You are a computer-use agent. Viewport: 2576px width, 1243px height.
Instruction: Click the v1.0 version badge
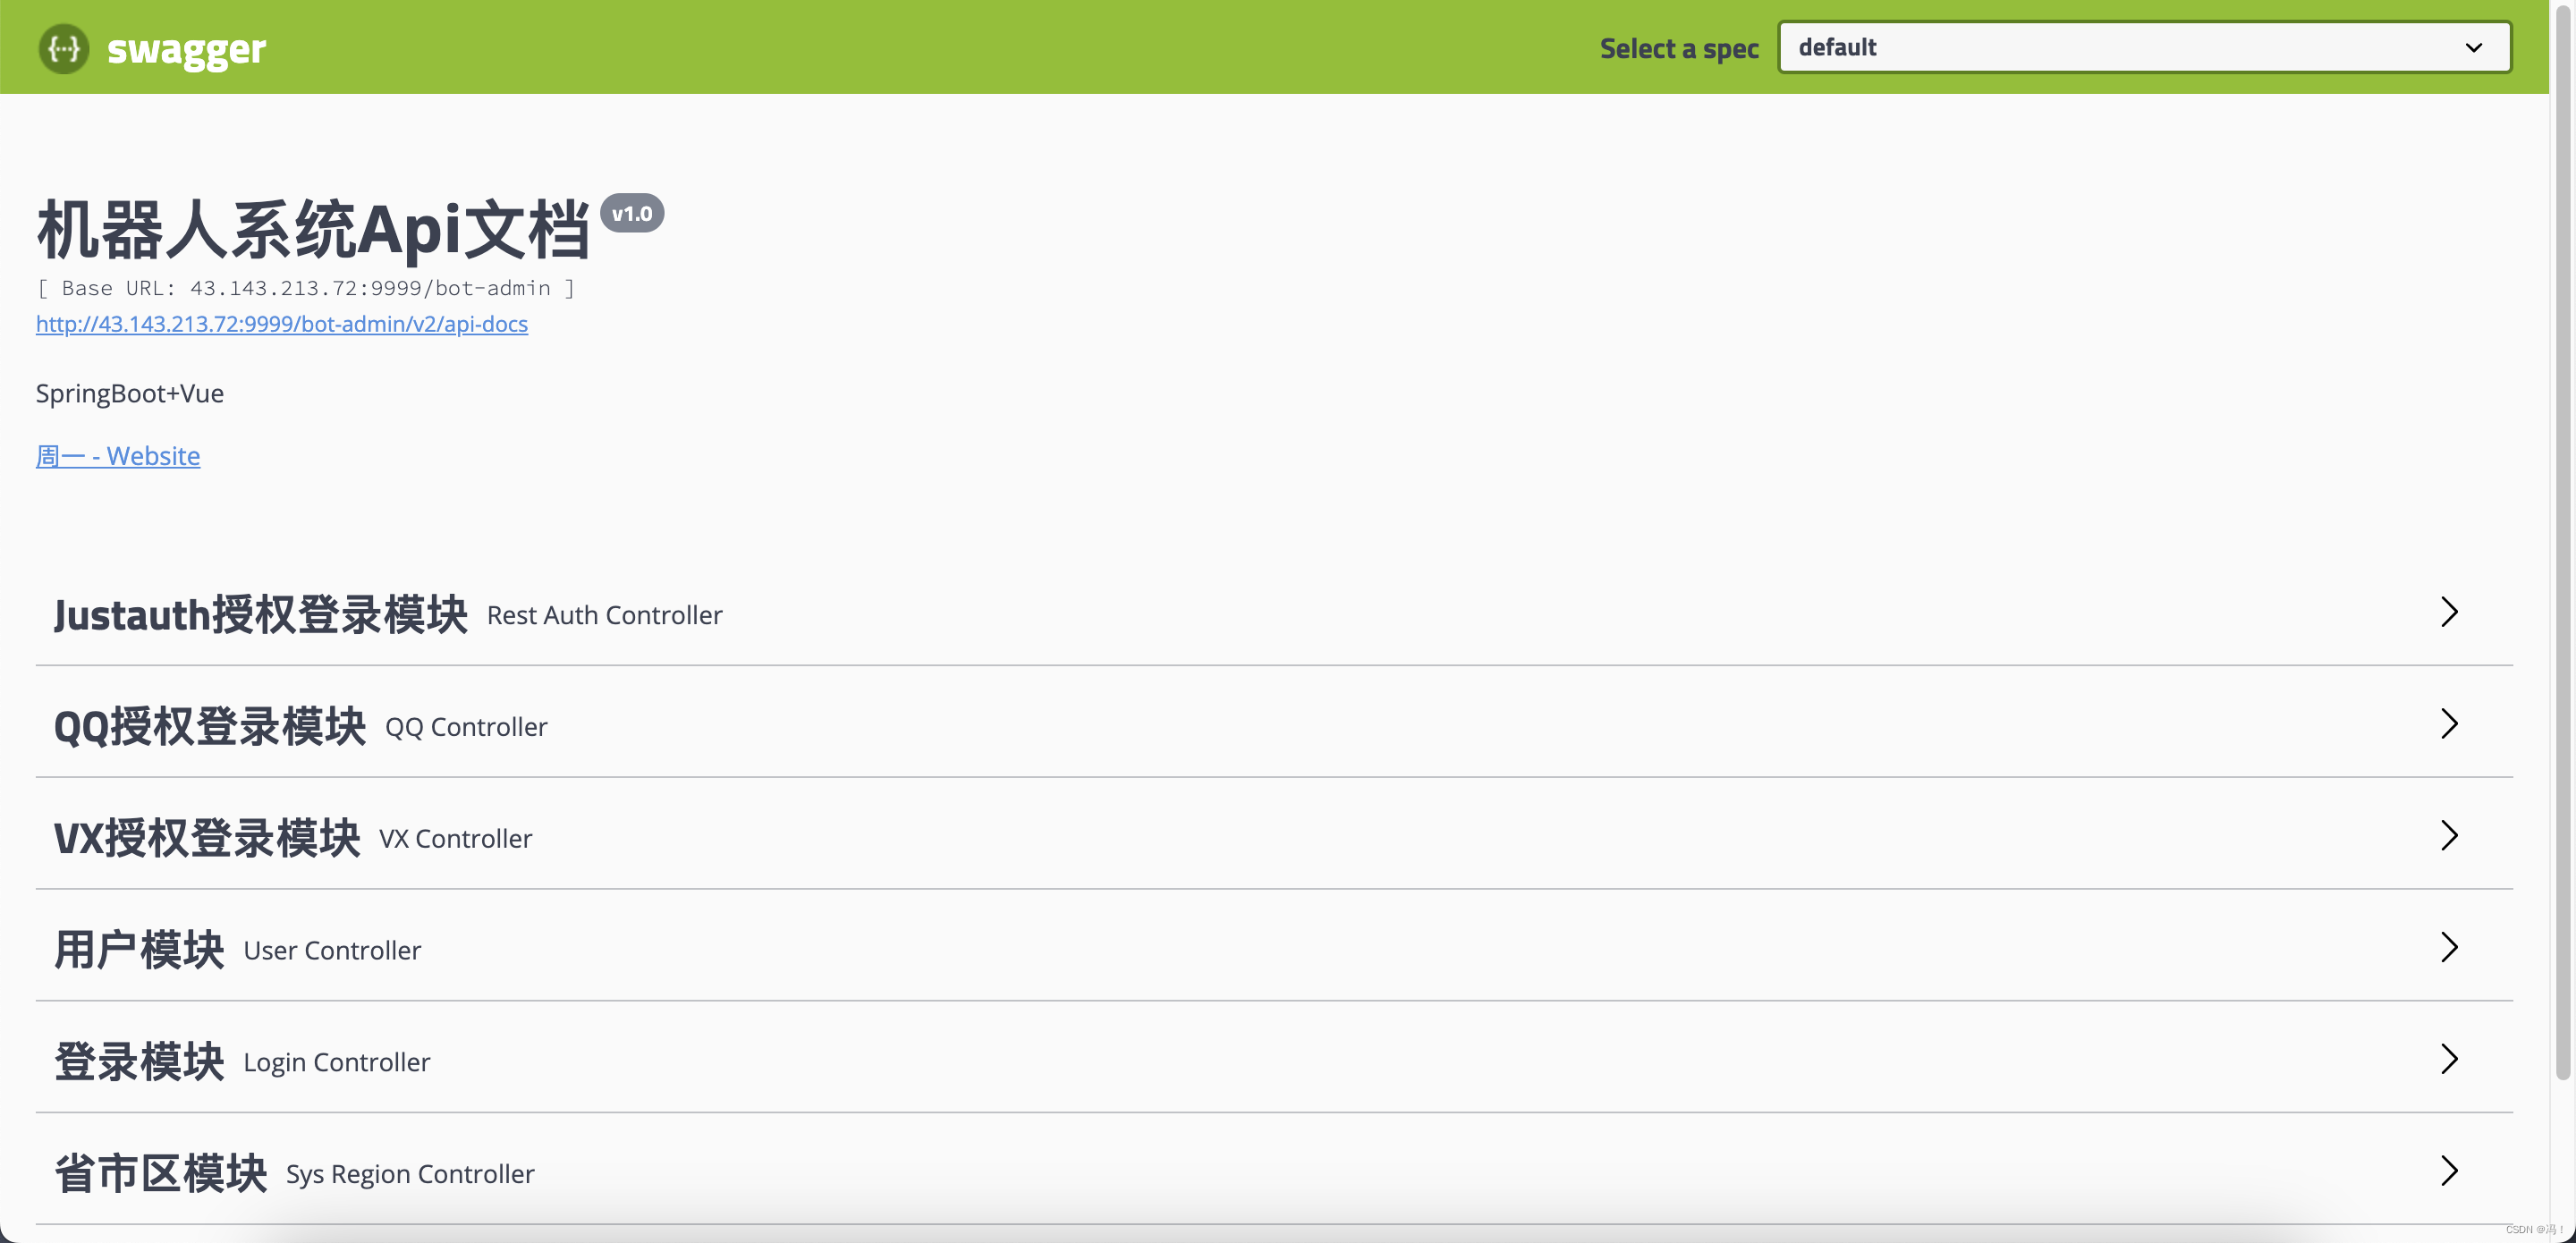pos(632,213)
